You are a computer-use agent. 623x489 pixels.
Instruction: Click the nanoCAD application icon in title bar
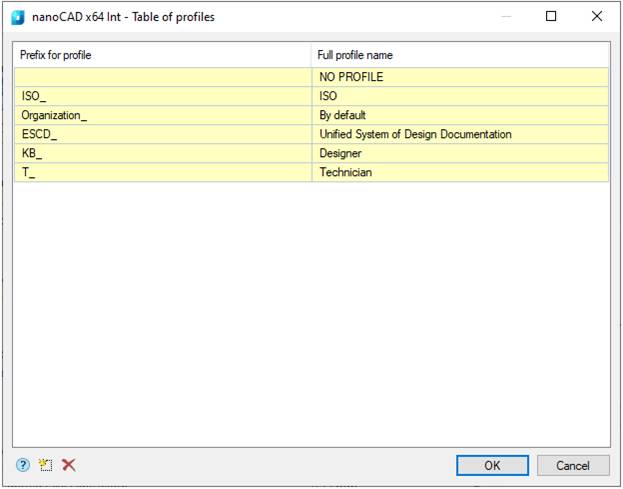click(x=18, y=17)
